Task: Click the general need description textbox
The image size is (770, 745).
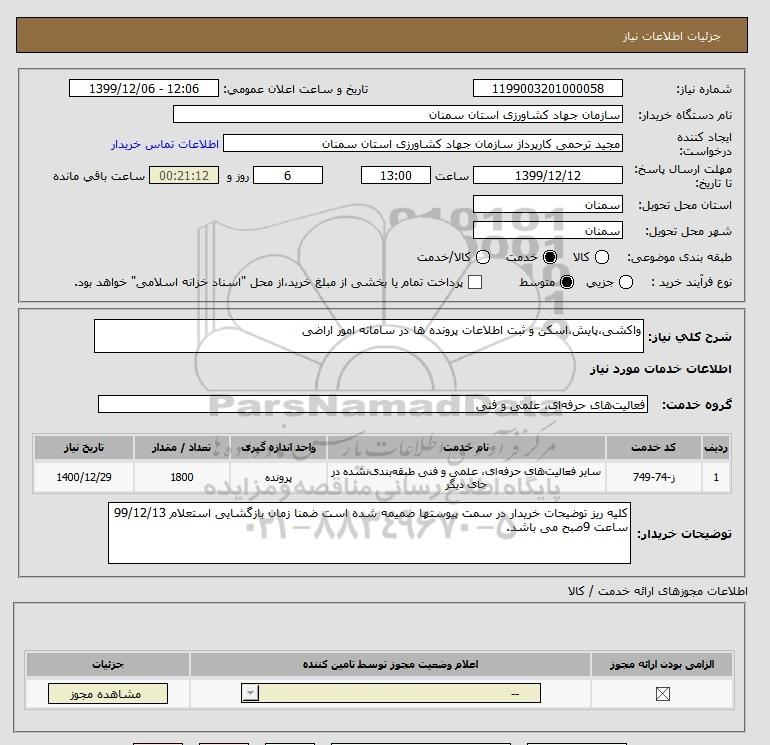Action: click(x=369, y=336)
